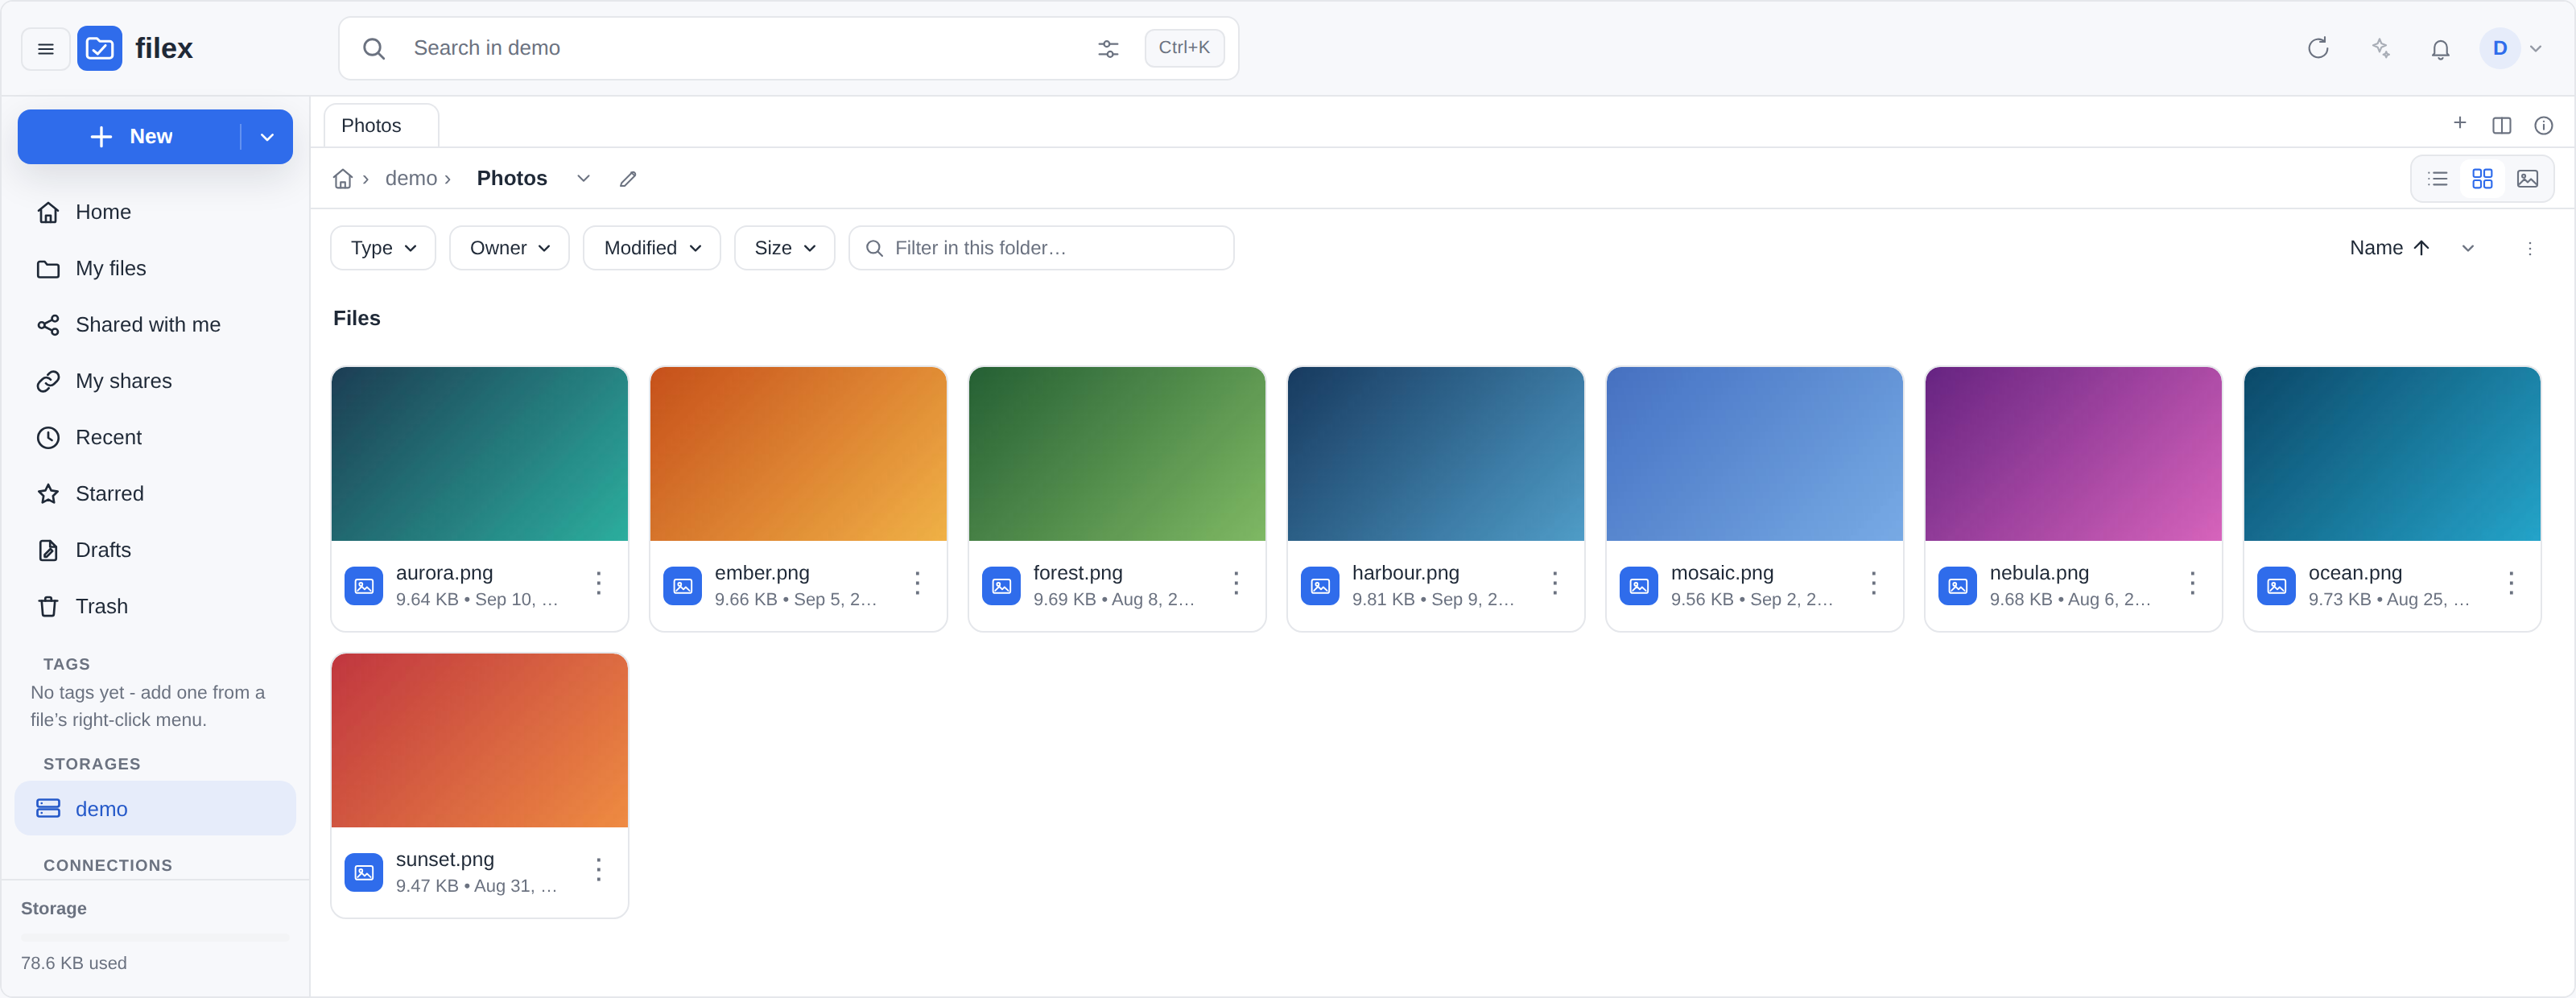Open more options for ember.png
This screenshot has height=998, width=2576.
[x=917, y=583]
